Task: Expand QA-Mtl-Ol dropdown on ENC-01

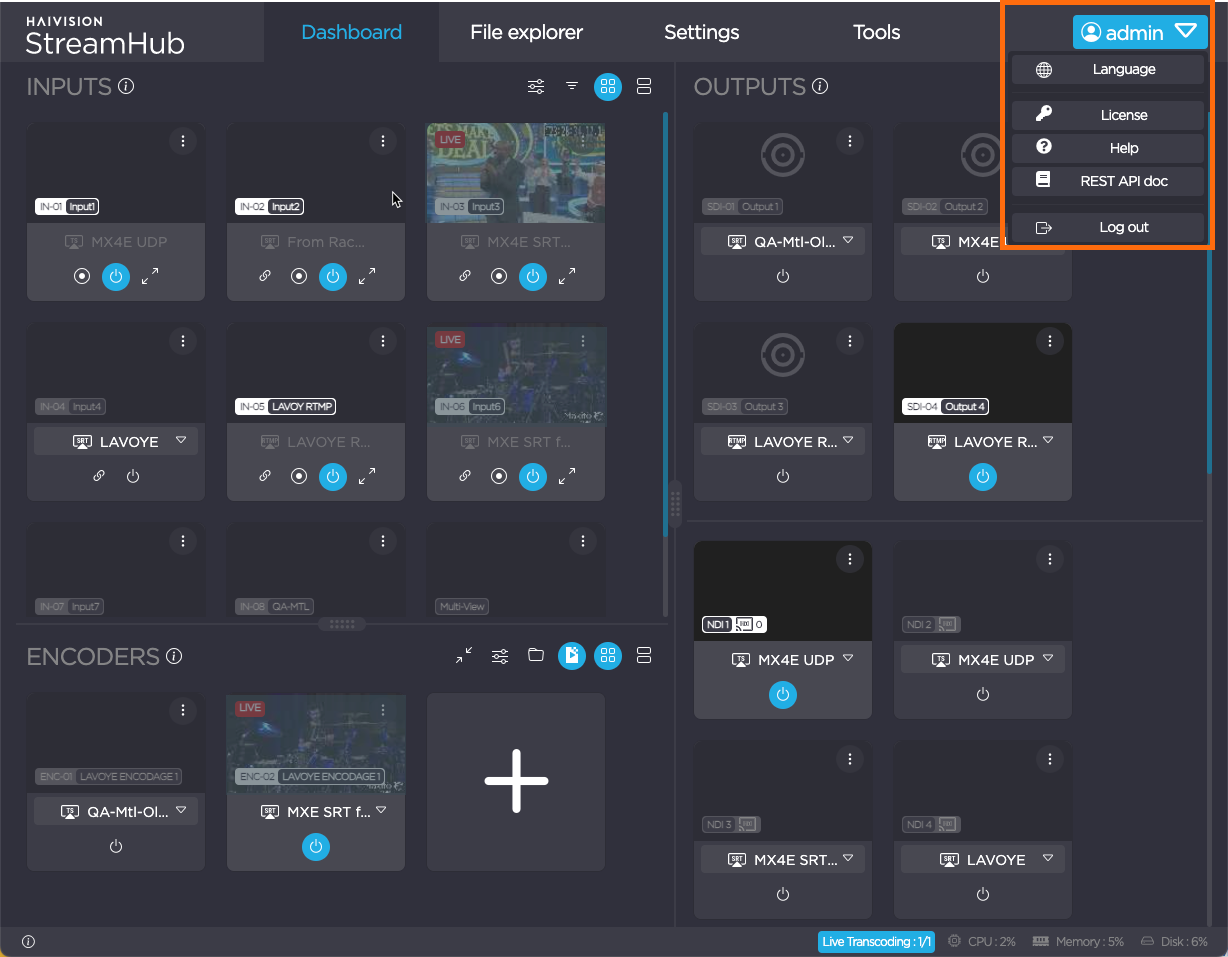Action: point(181,811)
